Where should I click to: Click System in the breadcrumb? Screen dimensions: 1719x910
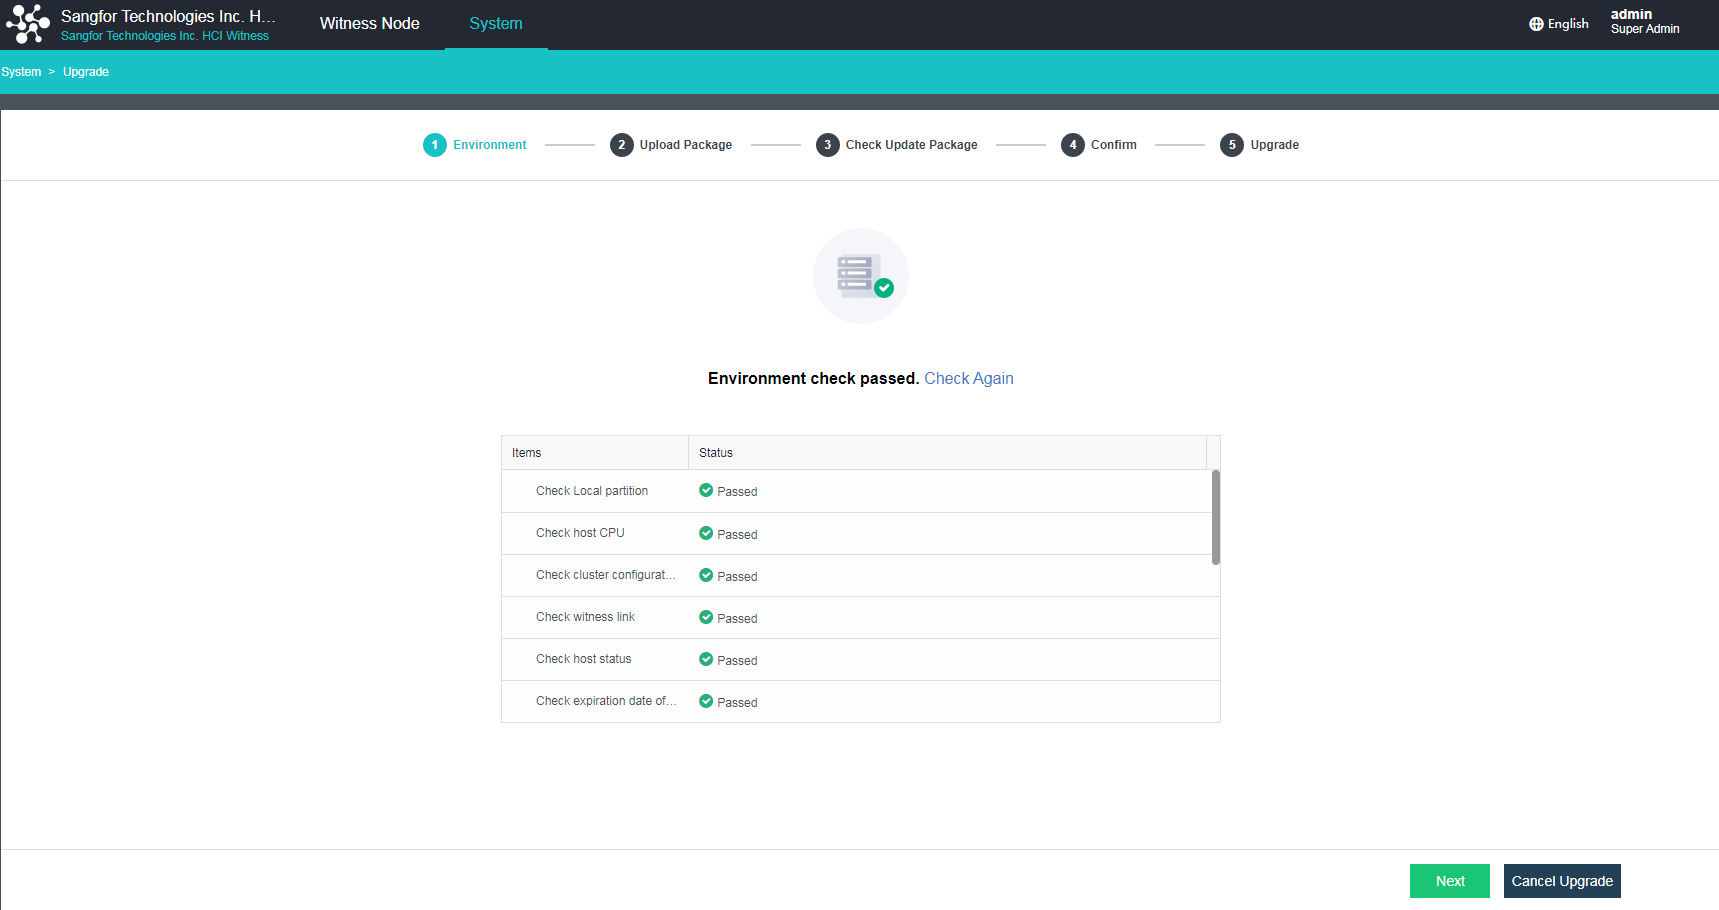coord(21,72)
